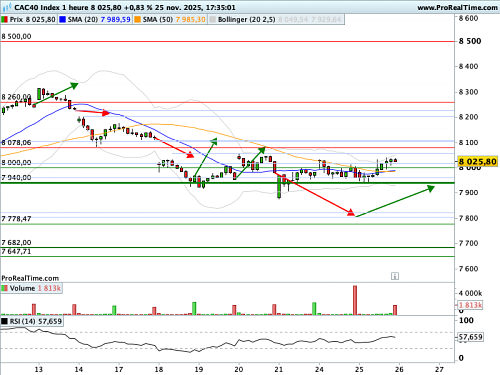Click the timestamp 25 nov. 2025, 17:35:01
500x375 pixels.
tap(195, 7)
